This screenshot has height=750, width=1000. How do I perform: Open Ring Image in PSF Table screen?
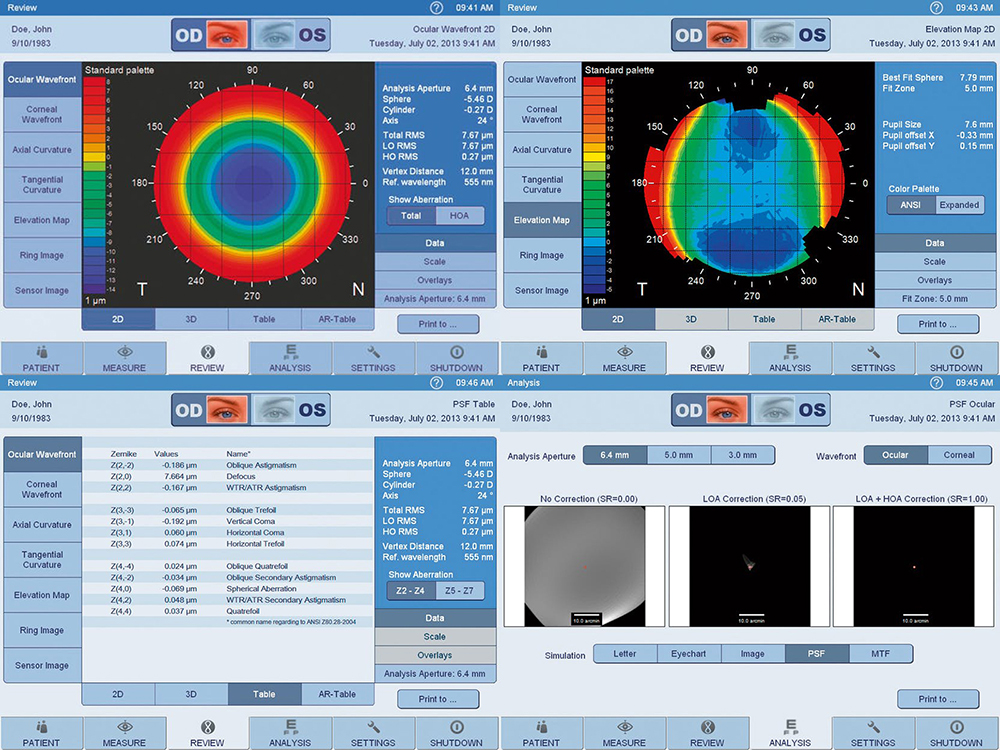pos(42,630)
